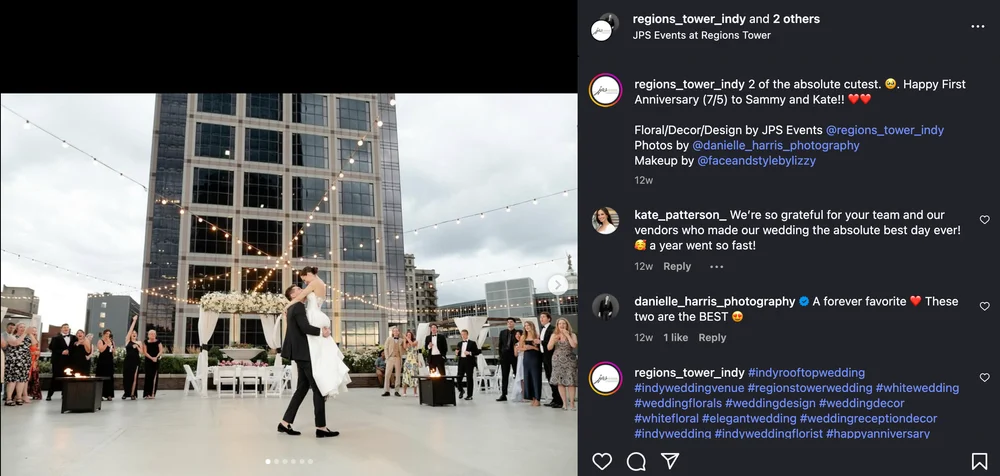The height and width of the screenshot is (476, 1000).
Task: View the 1 like on Danielle's comment
Action: (674, 338)
